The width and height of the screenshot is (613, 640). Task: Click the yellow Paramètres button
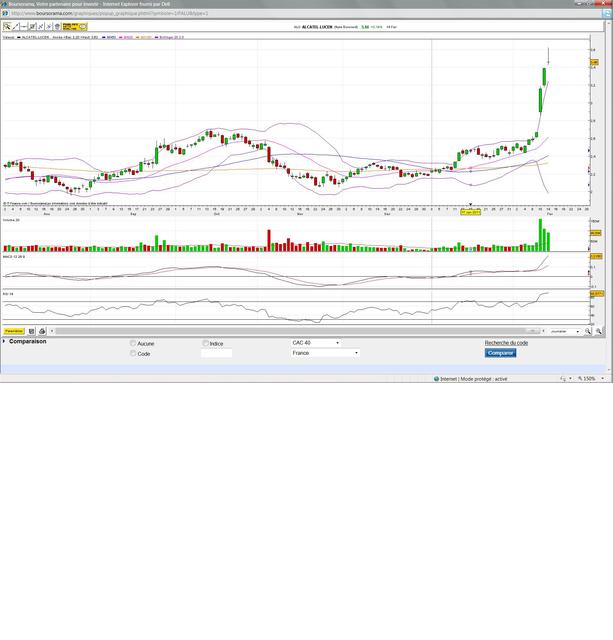point(14,331)
